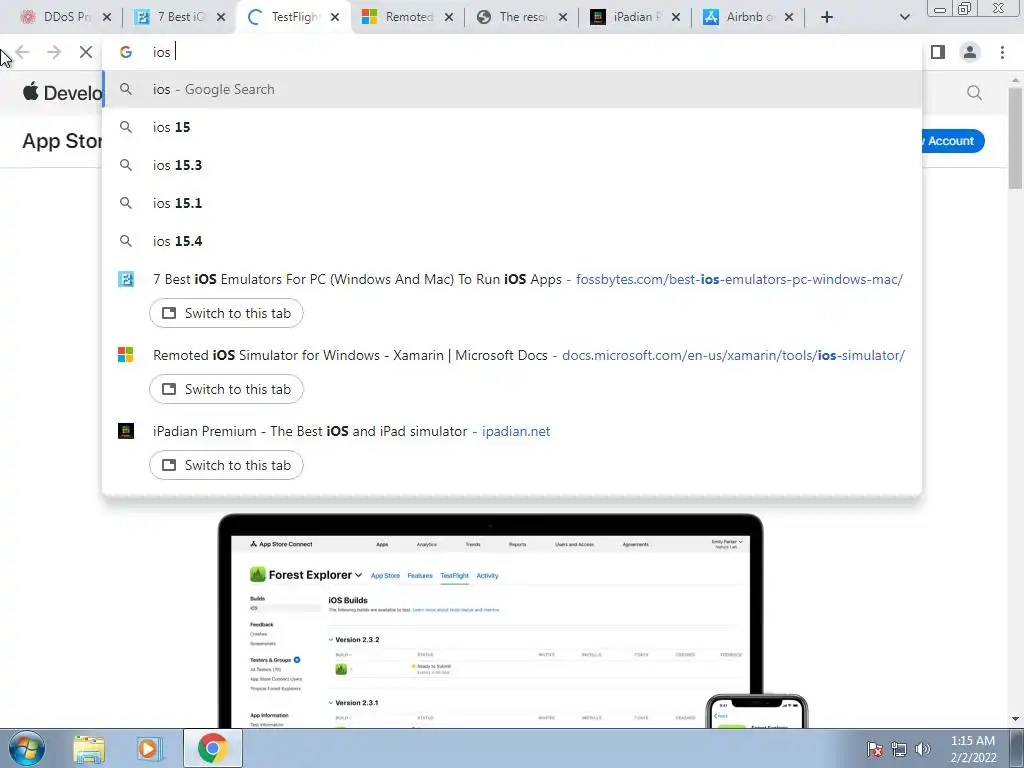1024x768 pixels.
Task: Switch to tab under fossbytes suggestion
Action: point(226,313)
